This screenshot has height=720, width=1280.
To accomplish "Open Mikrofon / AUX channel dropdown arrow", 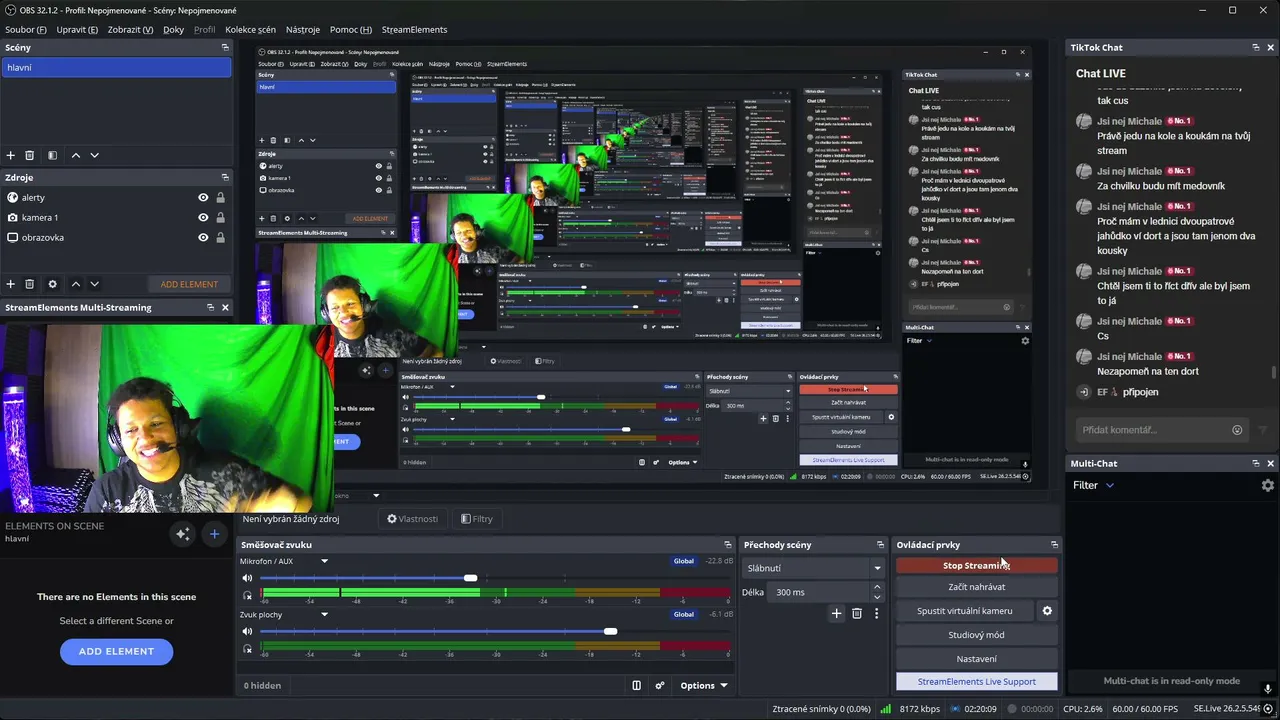I will click(324, 561).
